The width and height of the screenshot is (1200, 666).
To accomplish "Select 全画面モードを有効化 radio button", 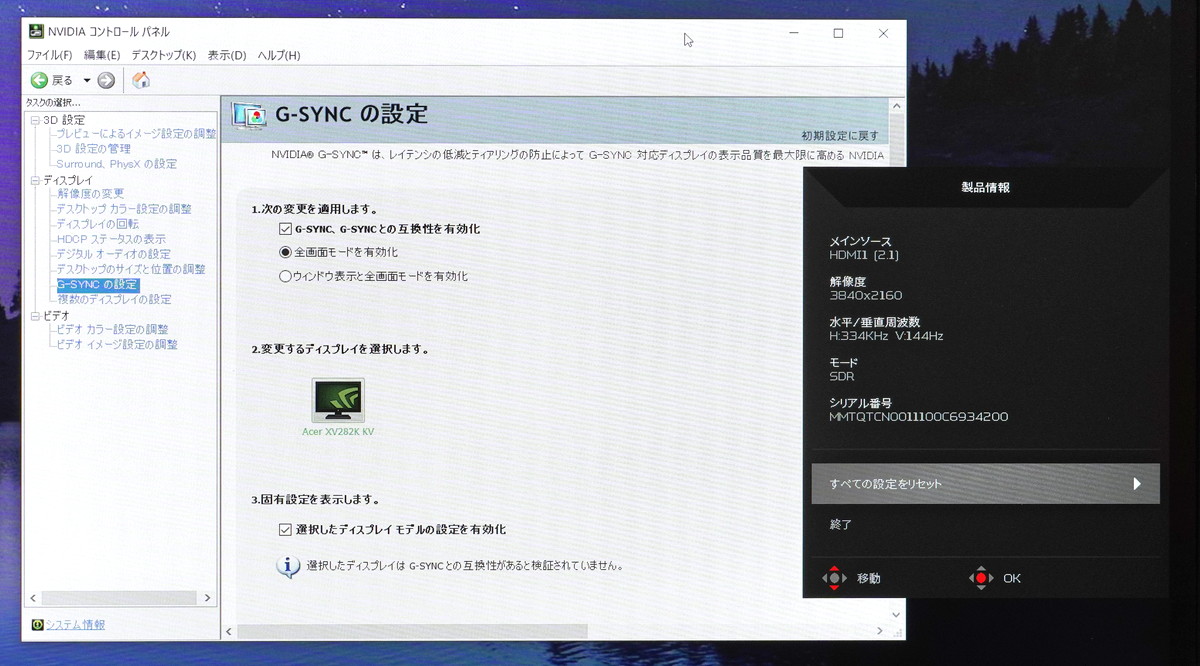I will pos(286,252).
